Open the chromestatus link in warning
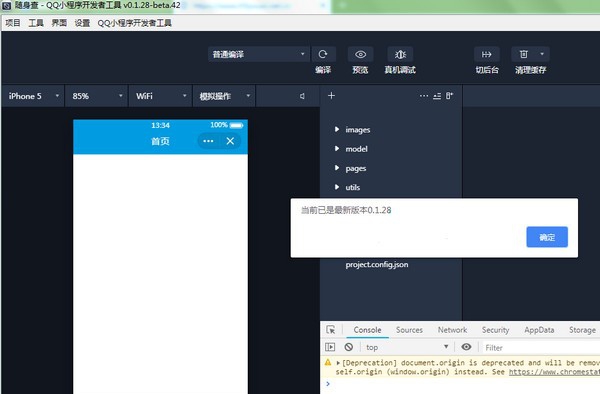 554,372
